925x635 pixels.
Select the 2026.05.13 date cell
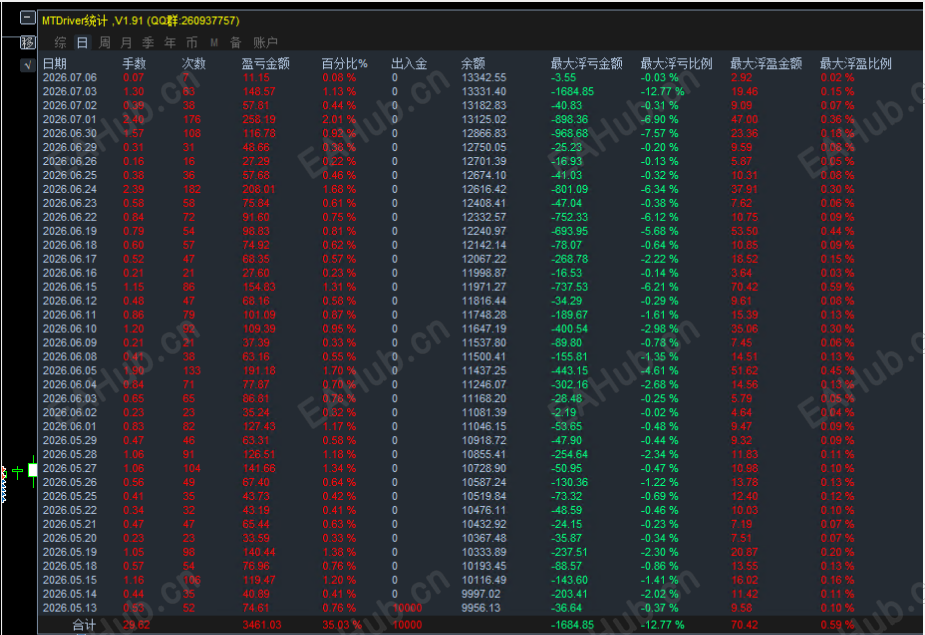(70, 608)
